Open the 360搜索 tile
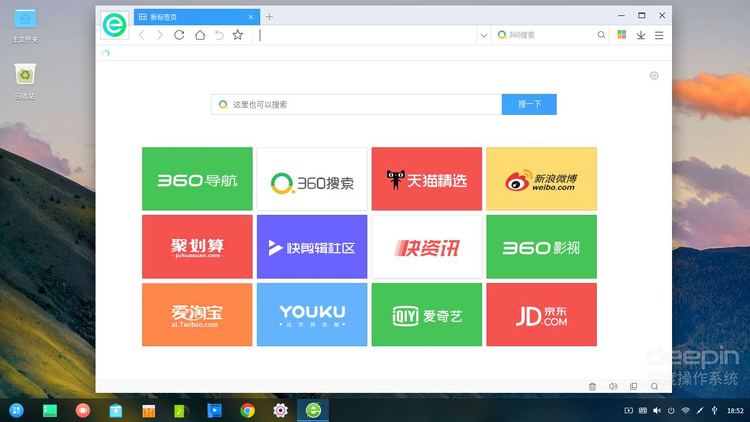 point(312,178)
